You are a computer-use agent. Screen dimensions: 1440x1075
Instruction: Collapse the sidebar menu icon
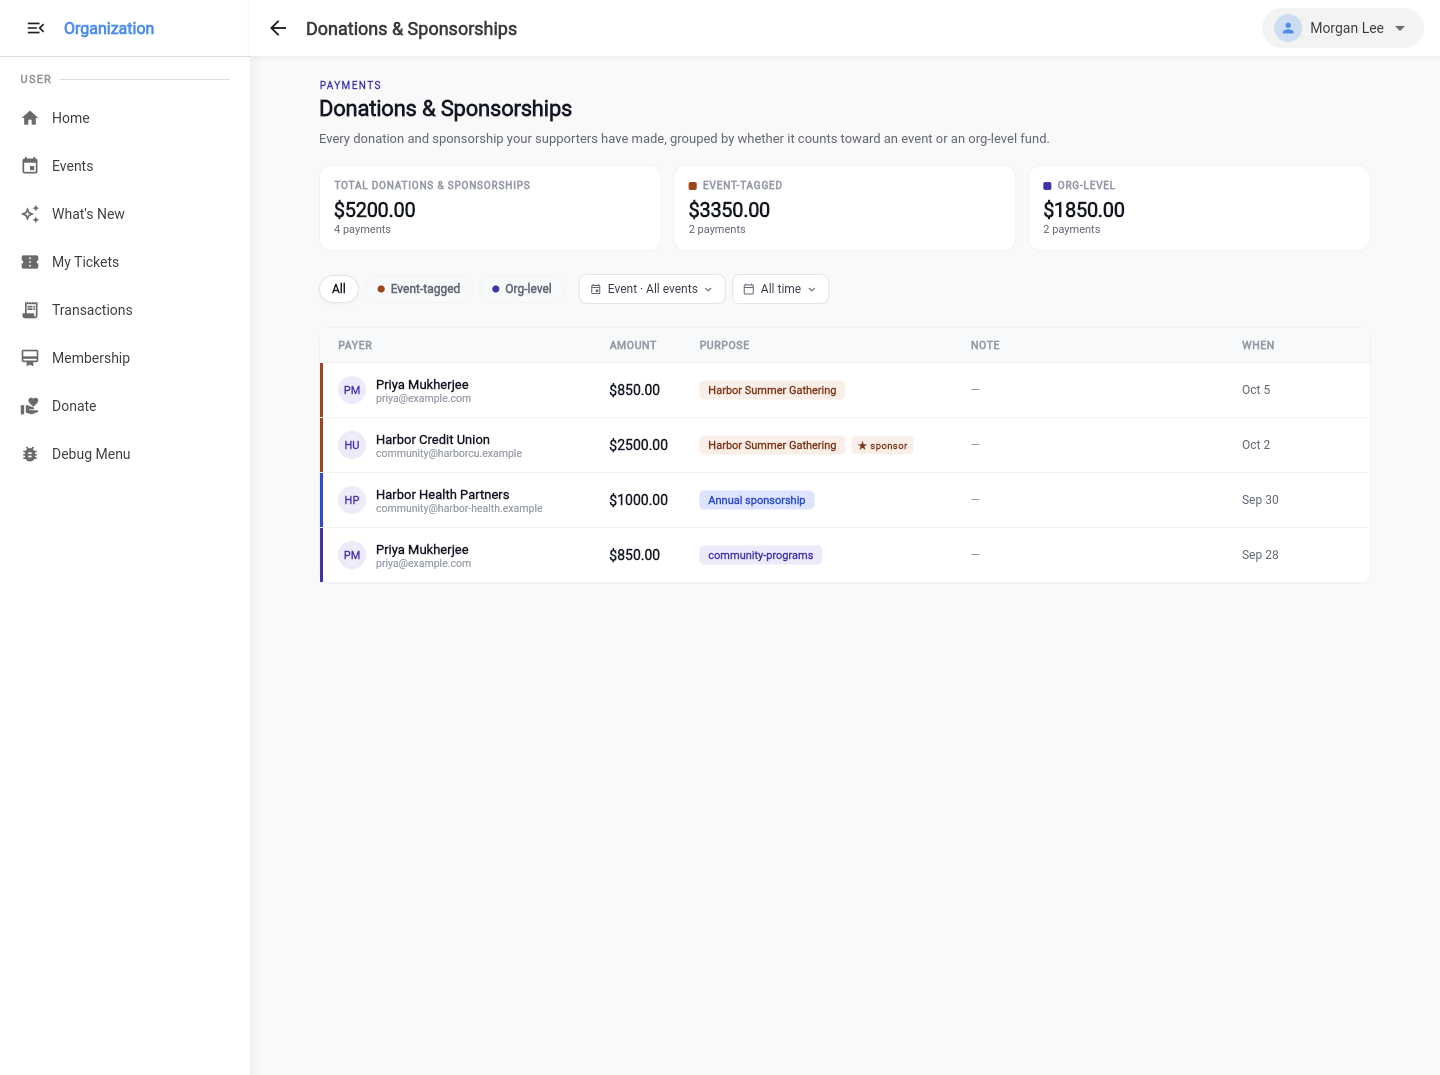point(36,28)
